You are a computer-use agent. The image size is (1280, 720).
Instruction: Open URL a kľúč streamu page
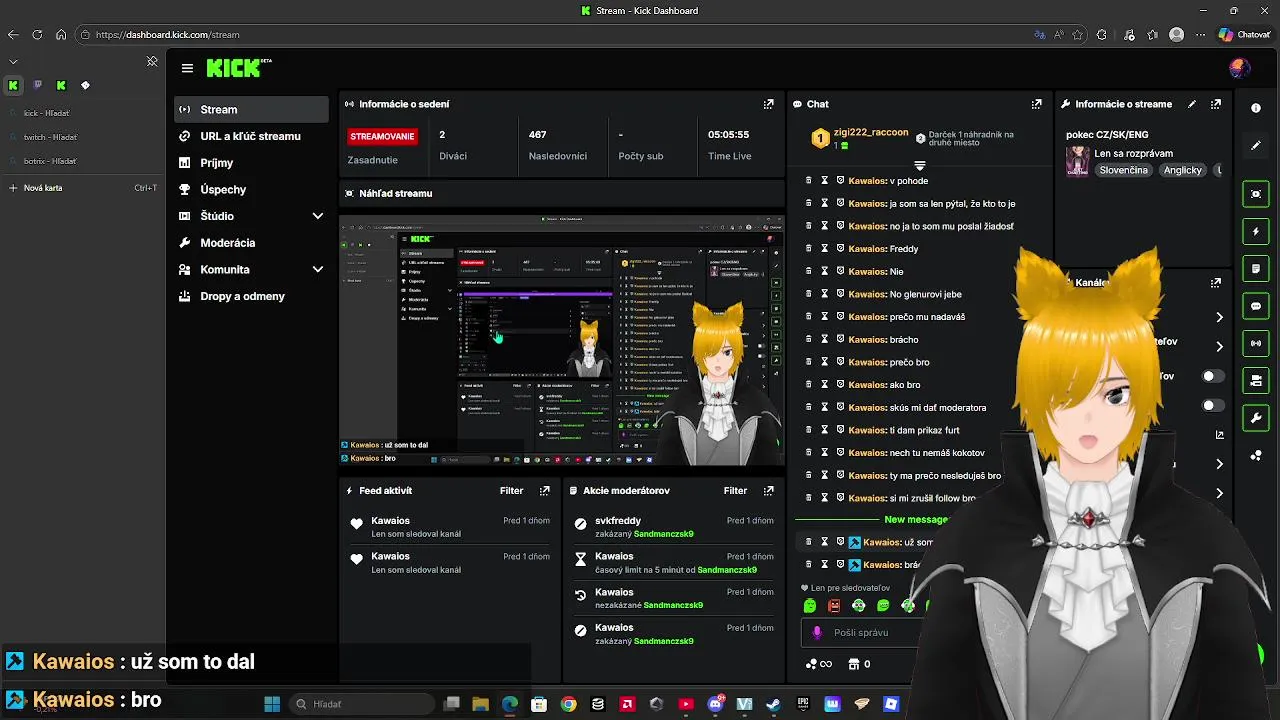(250, 136)
